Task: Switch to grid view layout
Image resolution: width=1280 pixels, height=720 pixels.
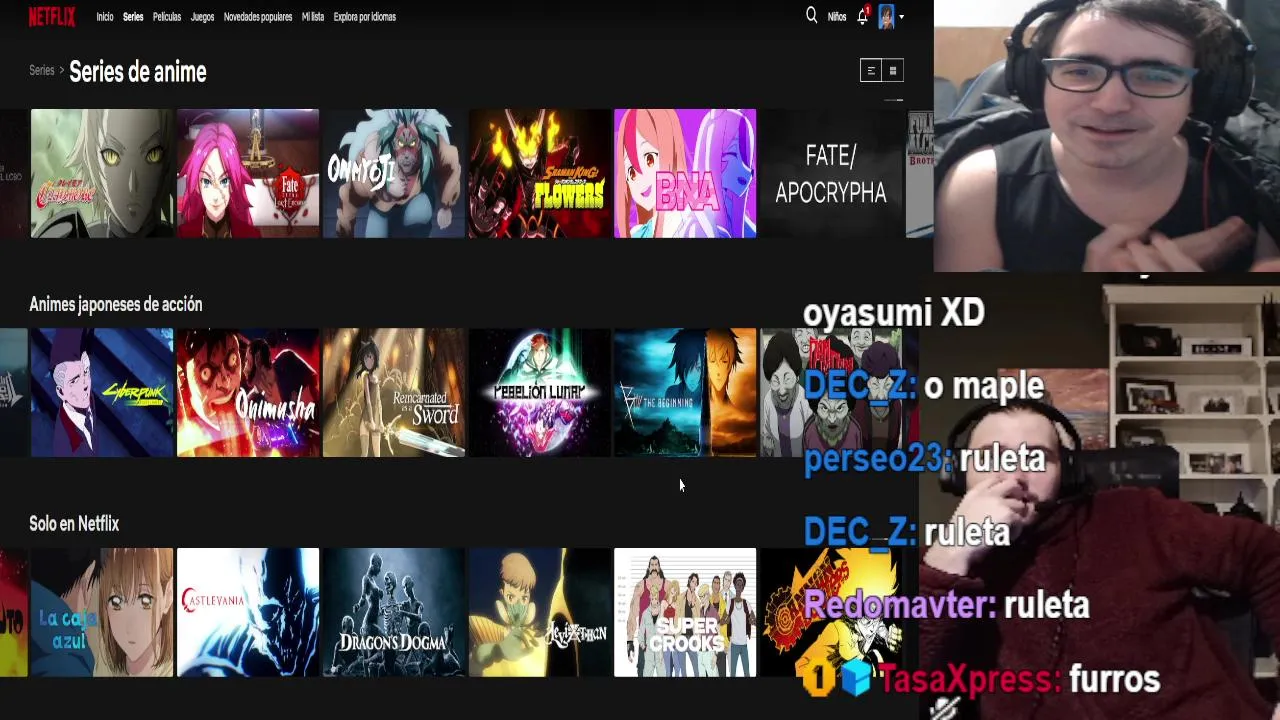Action: (x=893, y=70)
